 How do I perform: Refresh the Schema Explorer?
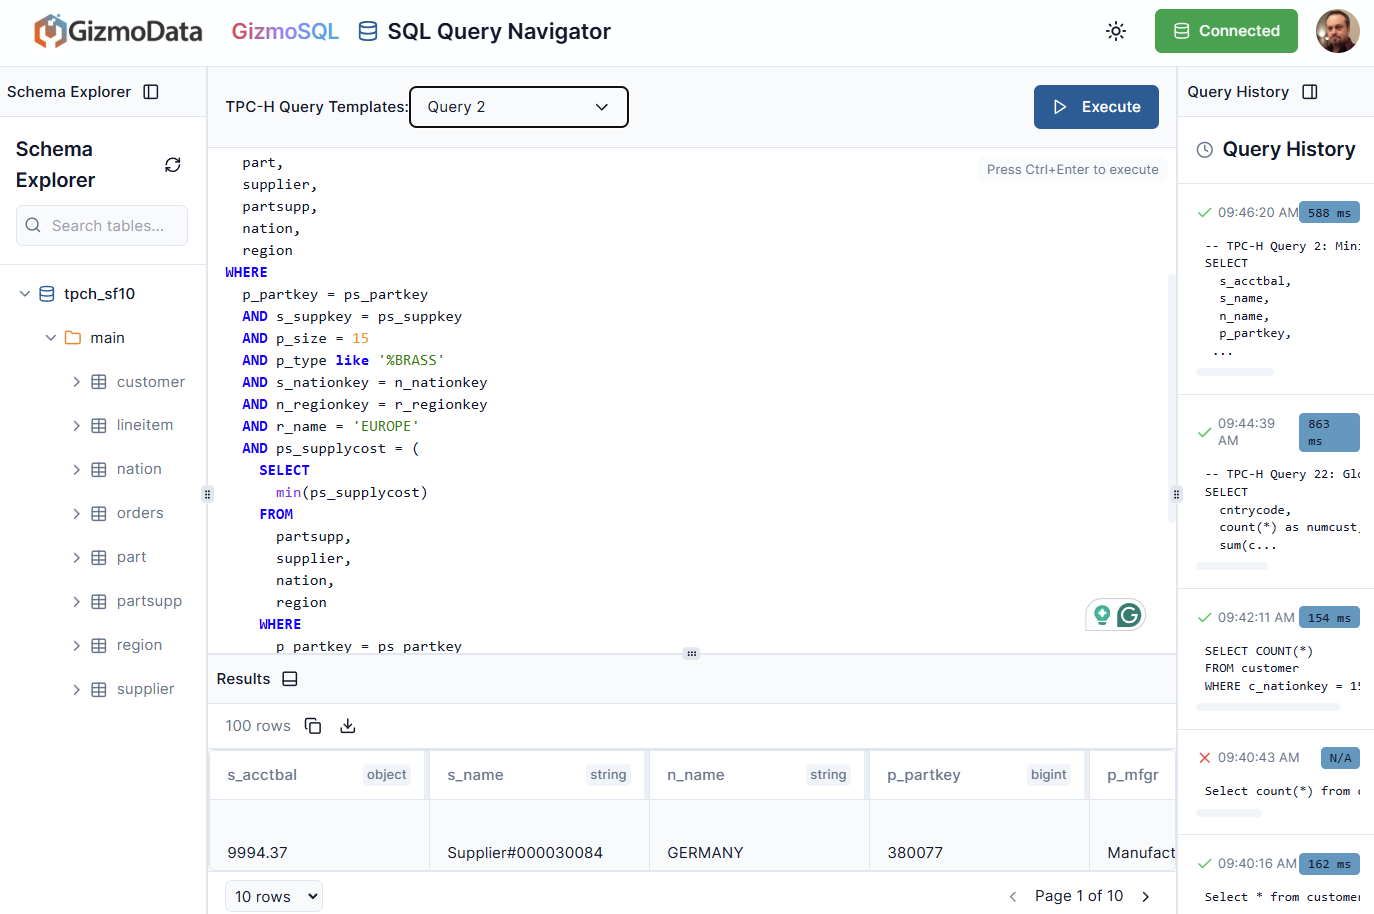pyautogui.click(x=172, y=164)
